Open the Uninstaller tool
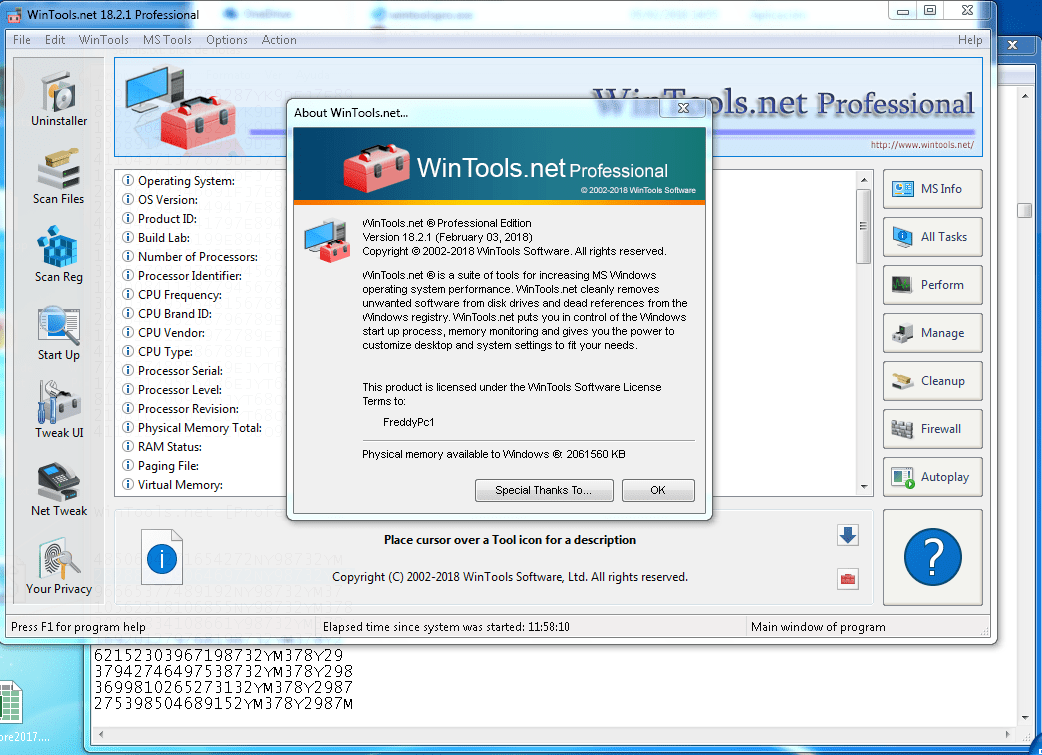 (x=58, y=98)
